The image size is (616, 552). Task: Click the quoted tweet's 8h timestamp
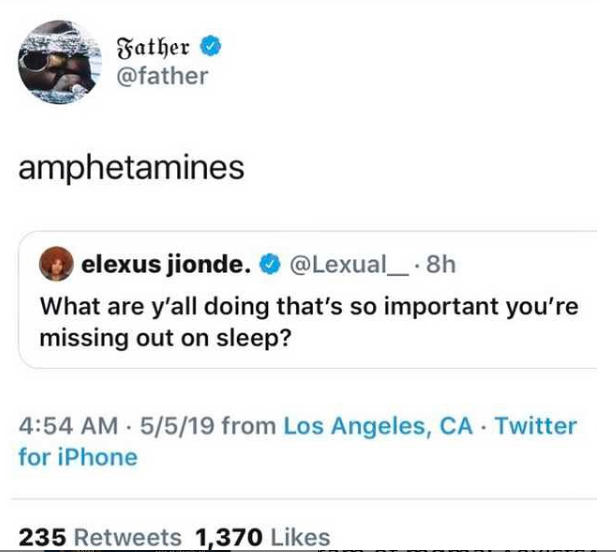[441, 265]
